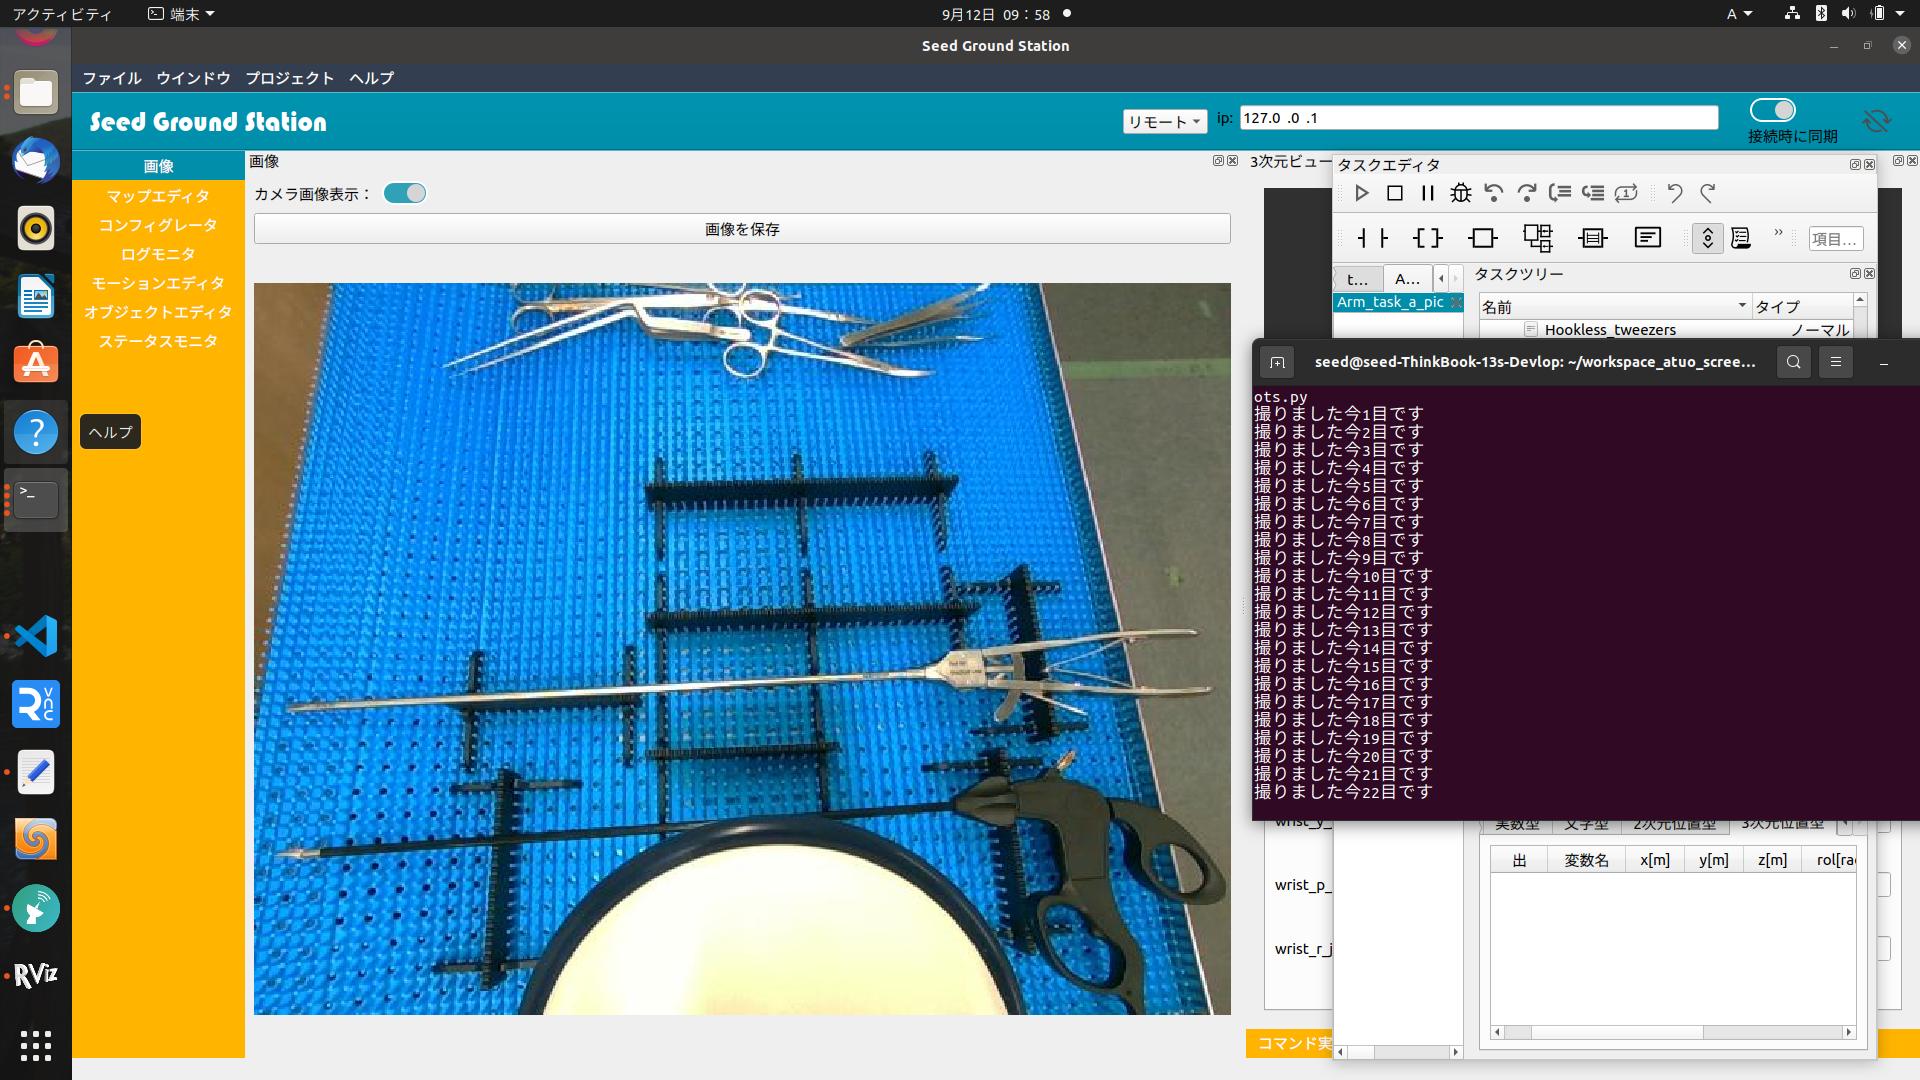This screenshot has width=1920, height=1080.
Task: Float the タスクツリー panel
Action: click(x=1855, y=274)
